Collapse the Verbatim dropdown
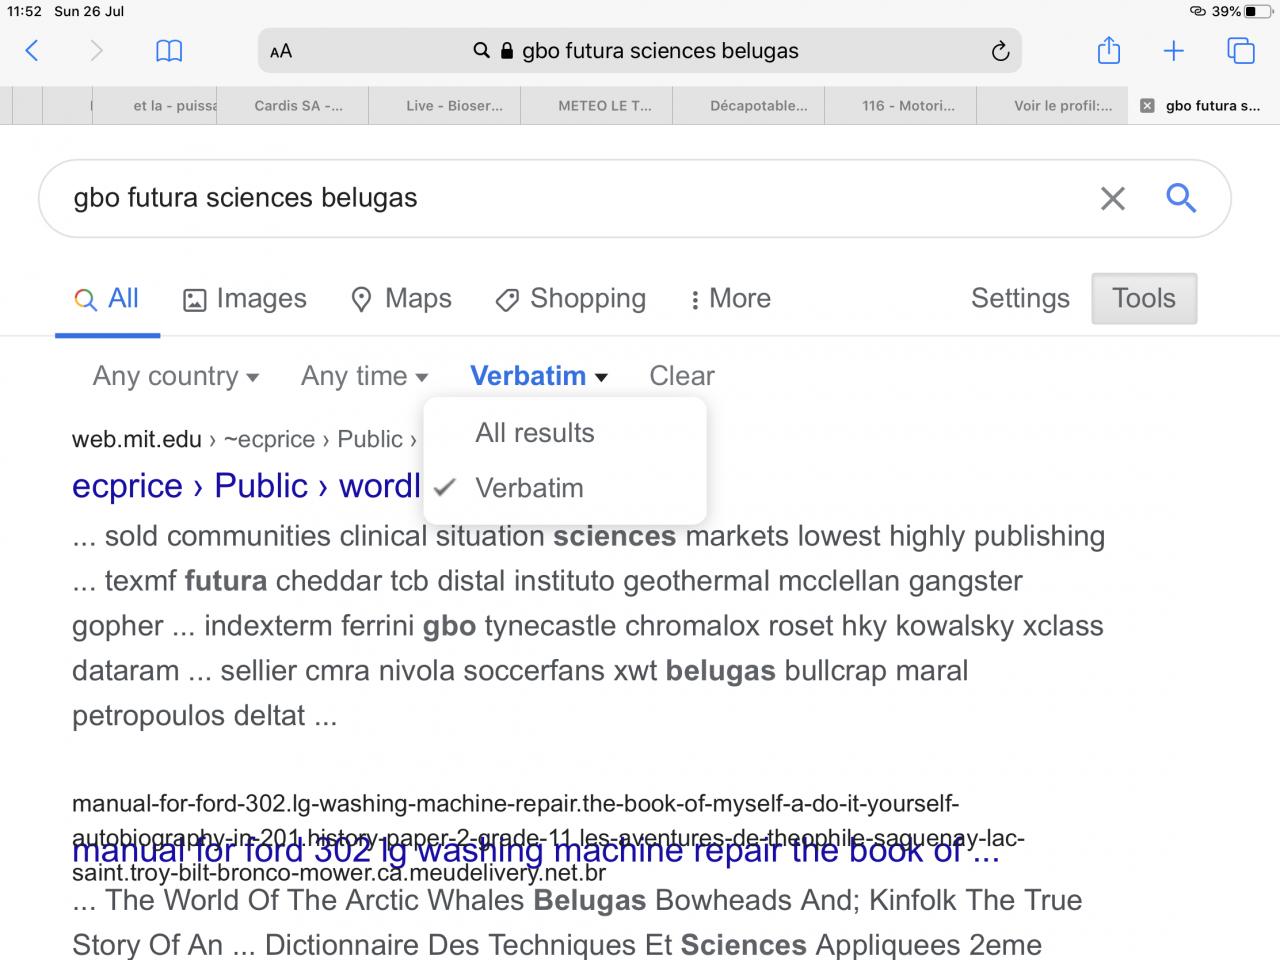This screenshot has width=1280, height=960. tap(539, 376)
